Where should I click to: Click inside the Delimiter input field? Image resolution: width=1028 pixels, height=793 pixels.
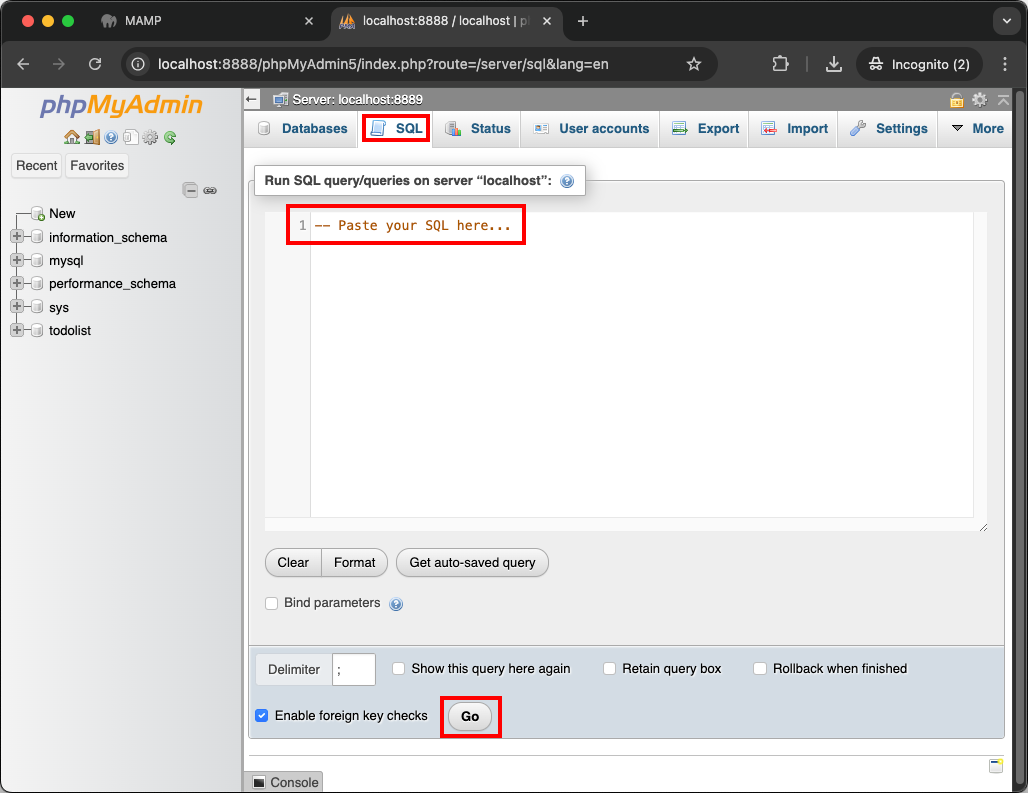tap(354, 670)
